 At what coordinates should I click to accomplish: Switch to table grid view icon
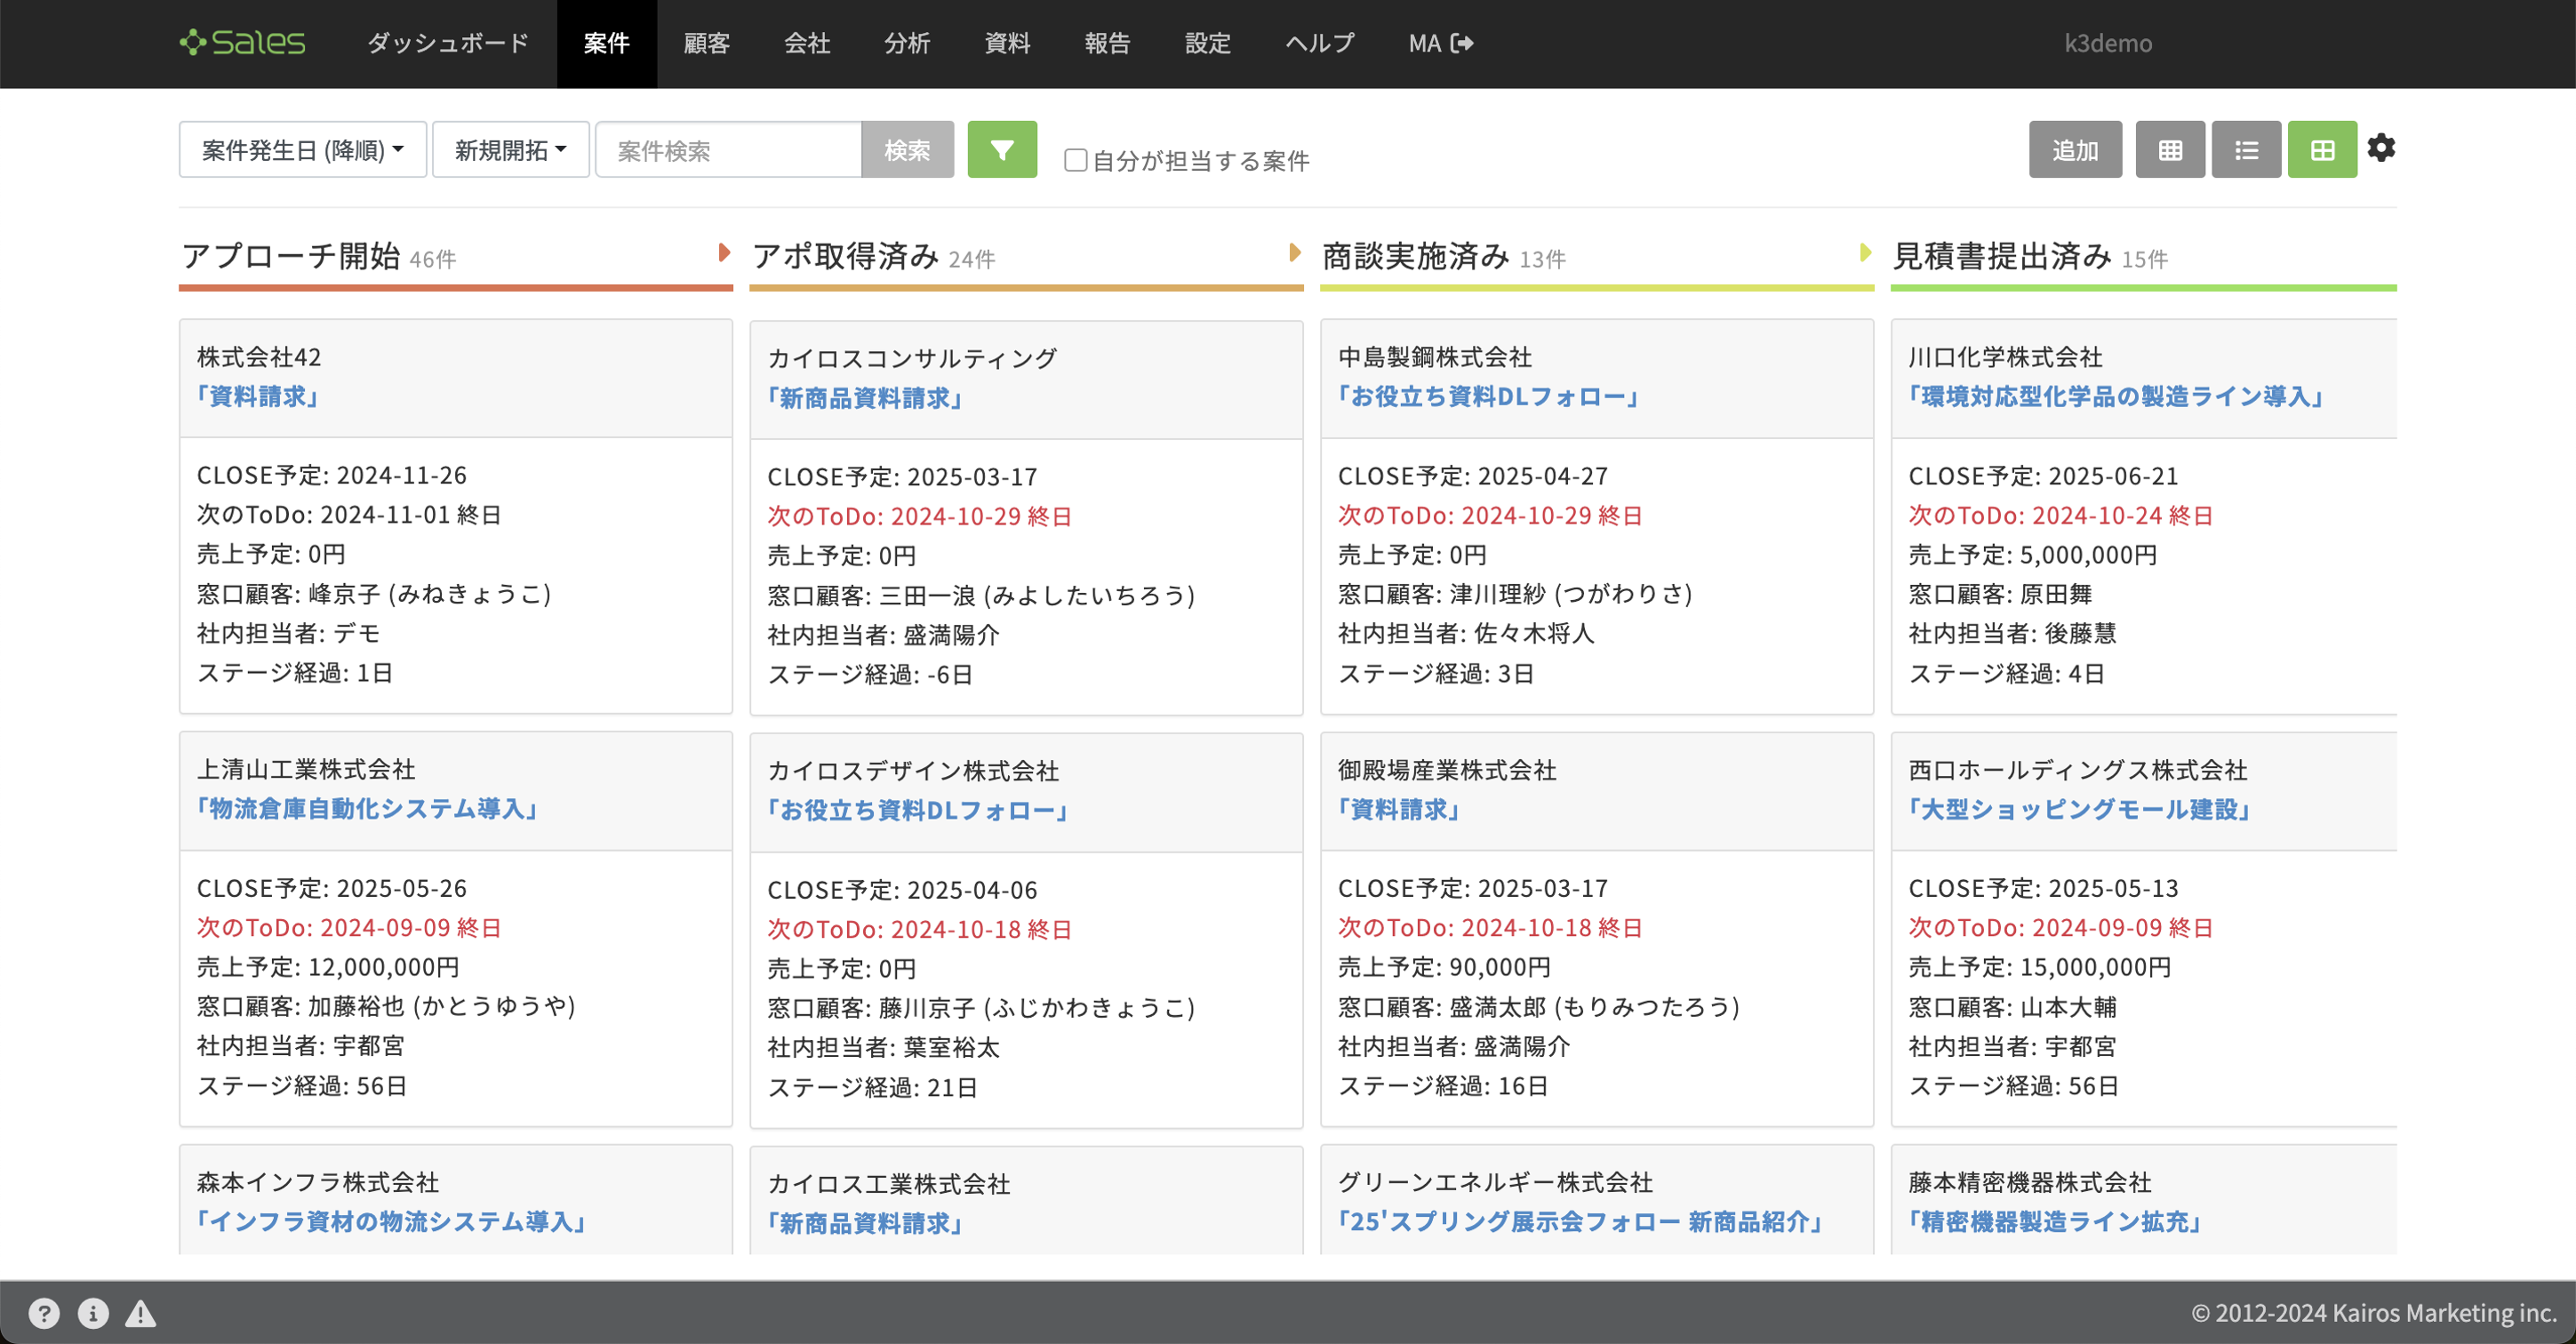(x=2169, y=150)
